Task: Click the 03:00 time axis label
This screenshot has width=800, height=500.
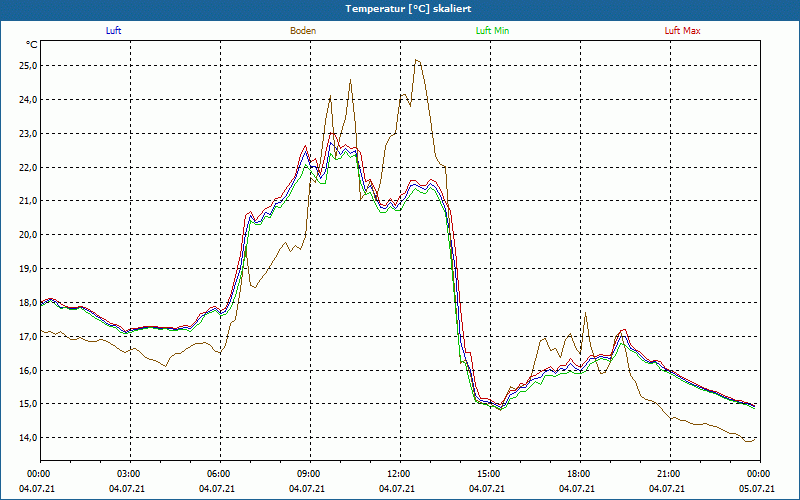Action: coord(130,474)
